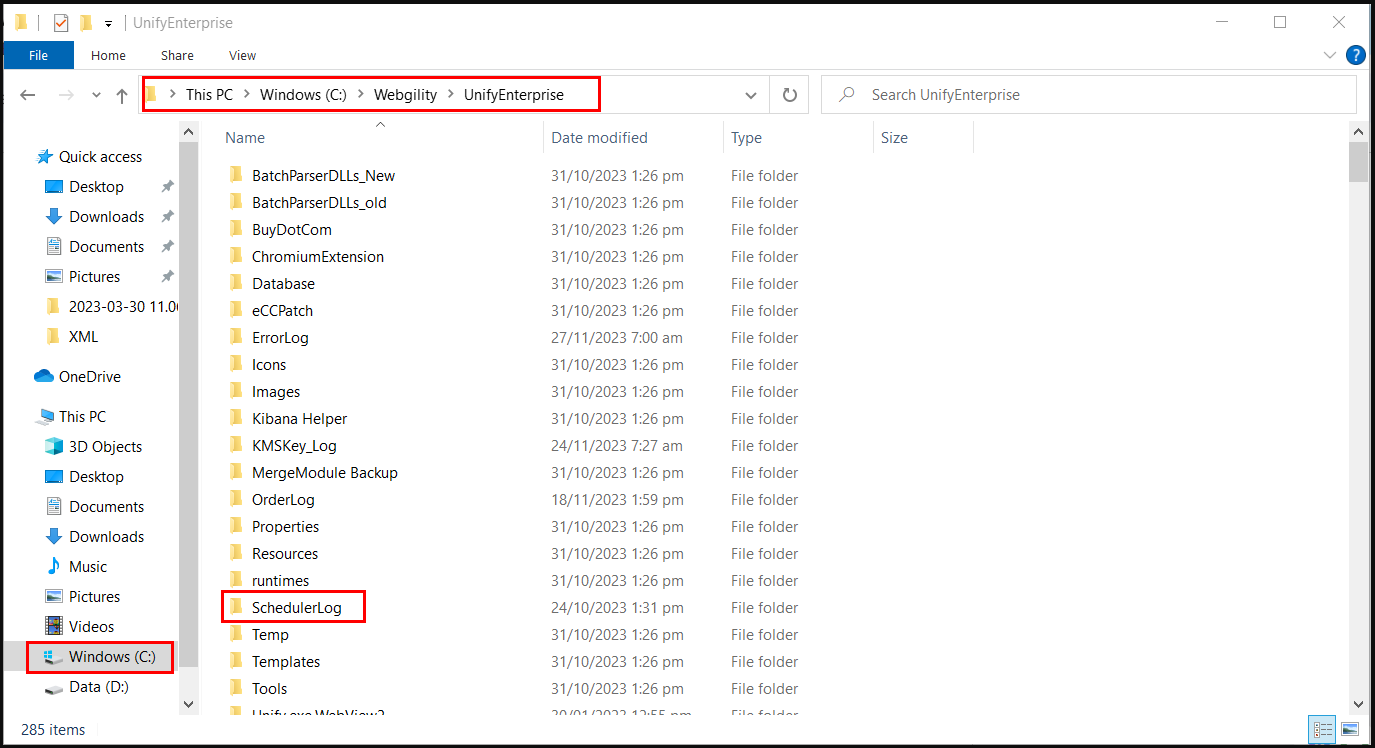Screen dimensions: 1375x748
Task: Expand the address bar history dropdown
Action: pos(751,95)
